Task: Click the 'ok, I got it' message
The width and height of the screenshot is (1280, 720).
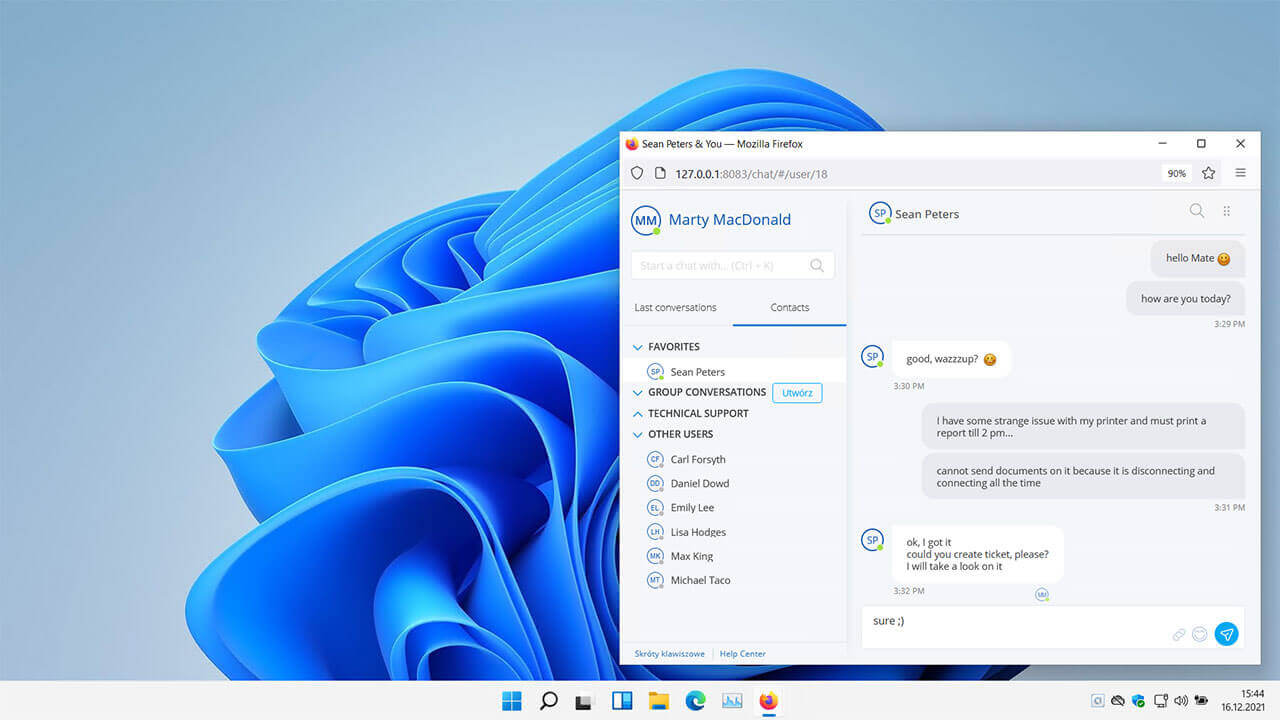Action: (x=977, y=554)
